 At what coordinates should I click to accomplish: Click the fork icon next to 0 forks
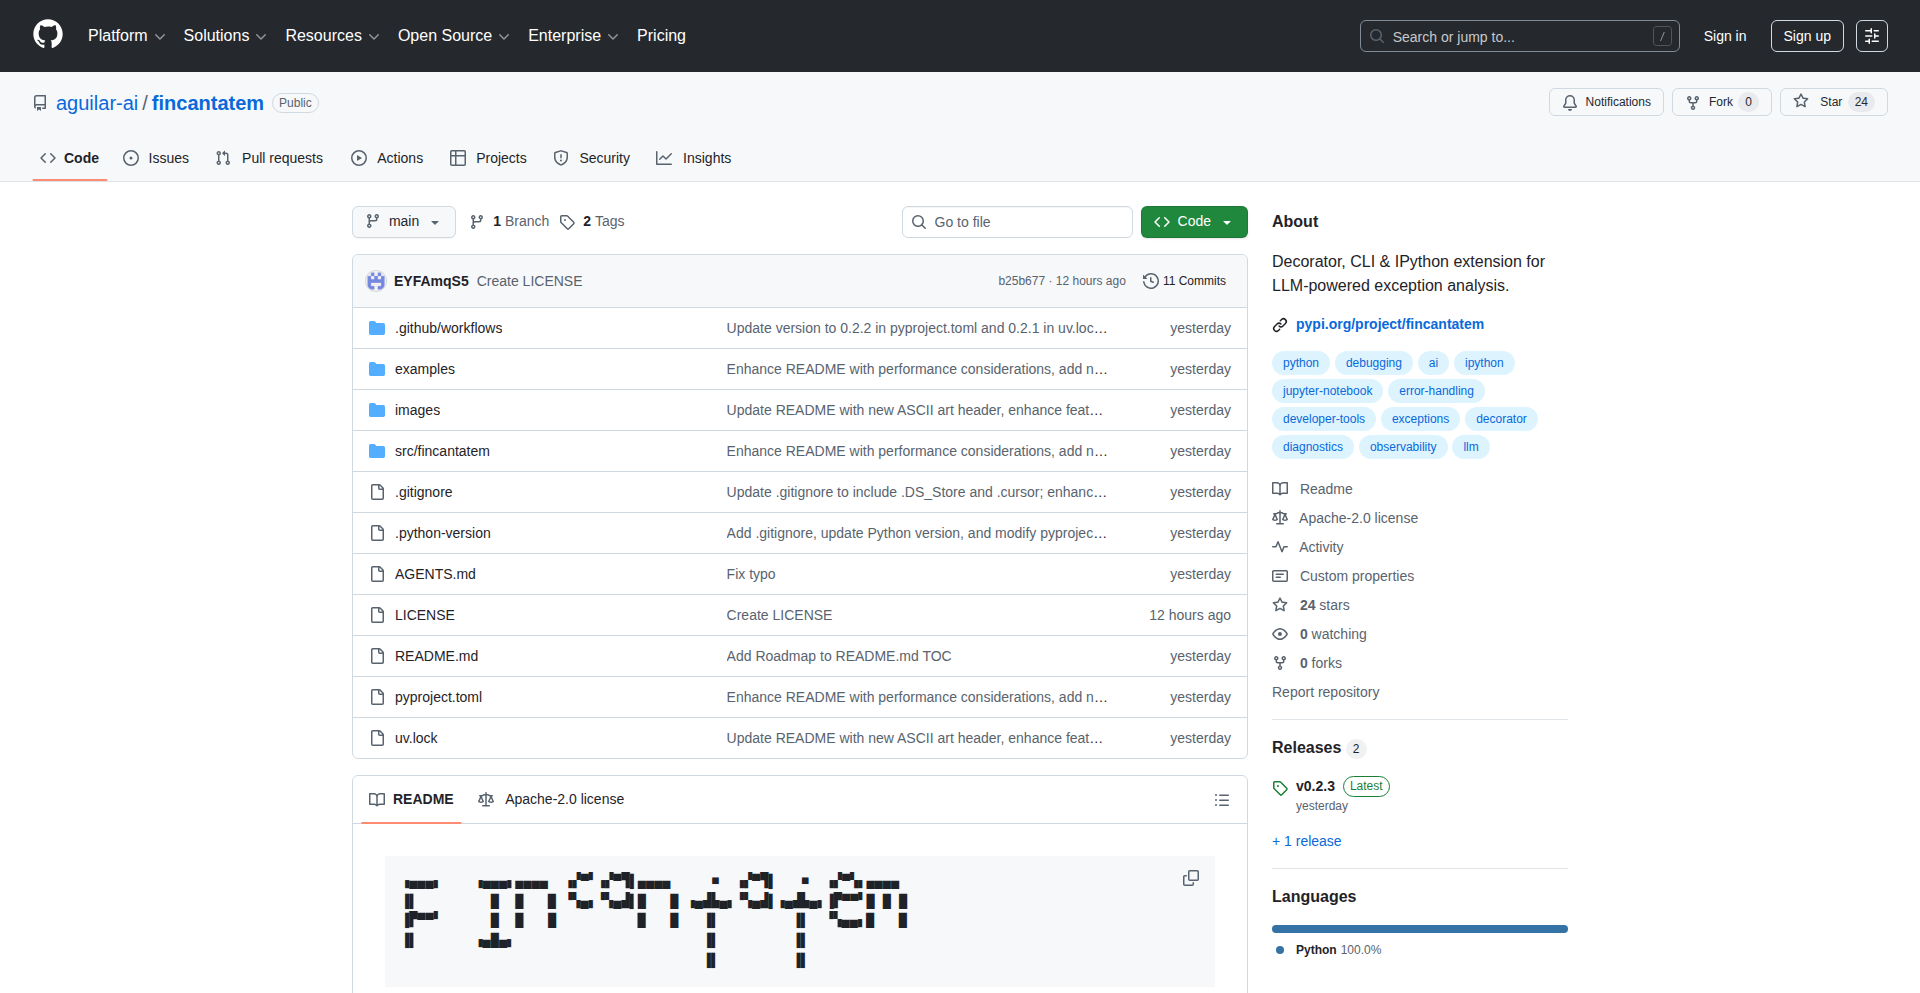click(1280, 663)
